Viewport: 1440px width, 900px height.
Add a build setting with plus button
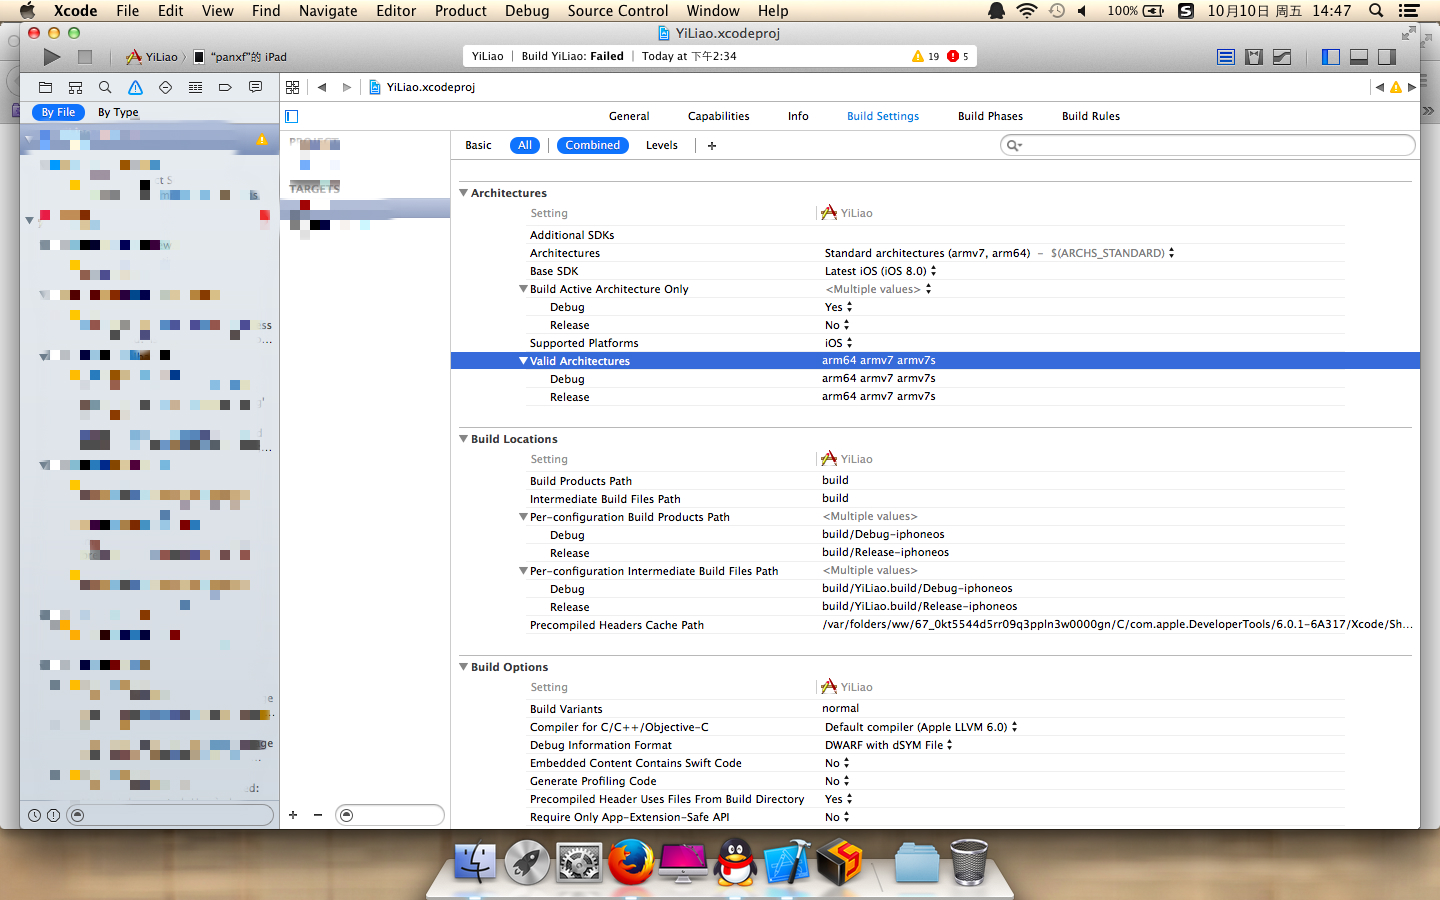[x=712, y=145]
